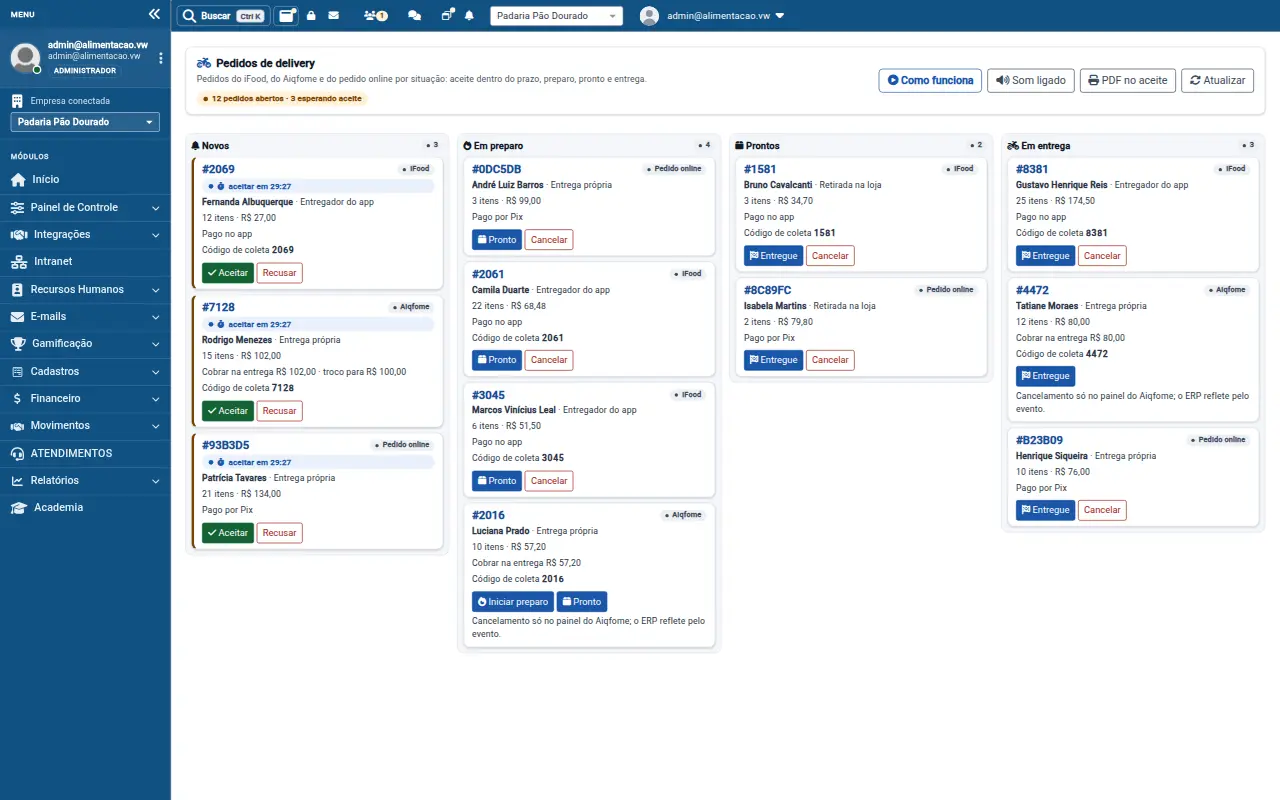
Task: Open Intranet in the sidebar
Action: [85, 262]
